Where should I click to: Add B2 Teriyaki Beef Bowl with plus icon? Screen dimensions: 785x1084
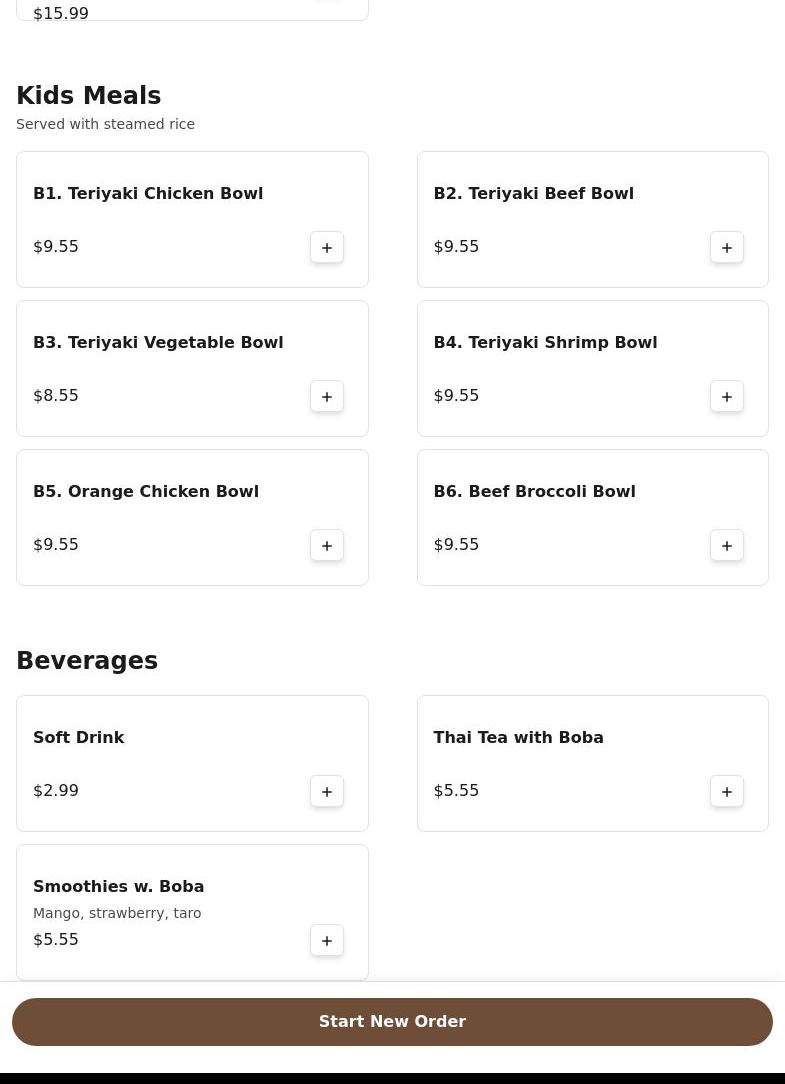click(x=726, y=247)
